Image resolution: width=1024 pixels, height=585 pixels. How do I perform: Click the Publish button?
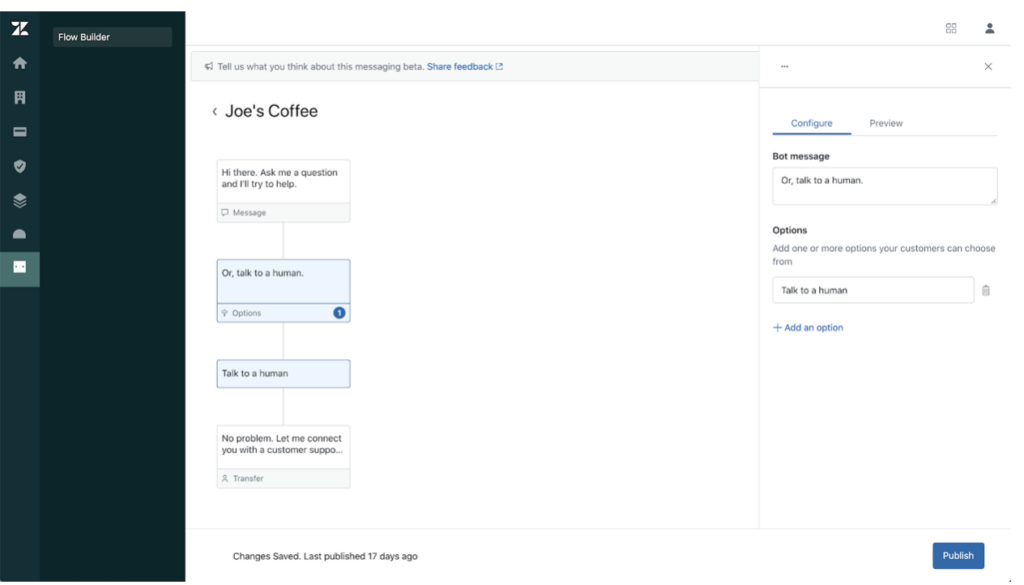pos(957,556)
